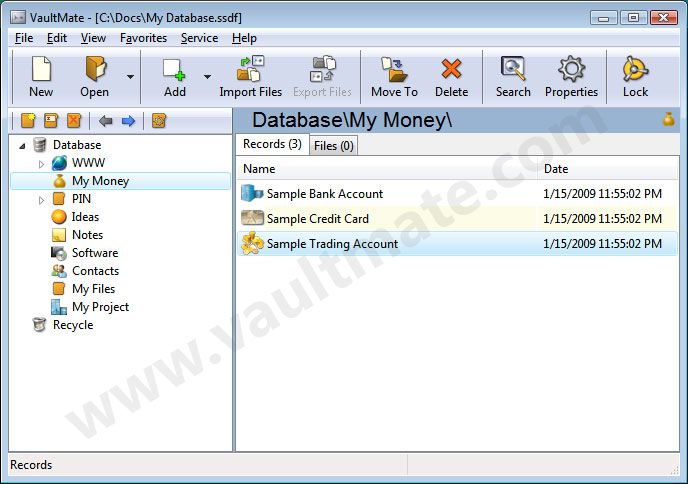Click the new folder icon in tree toolbar

[x=29, y=121]
